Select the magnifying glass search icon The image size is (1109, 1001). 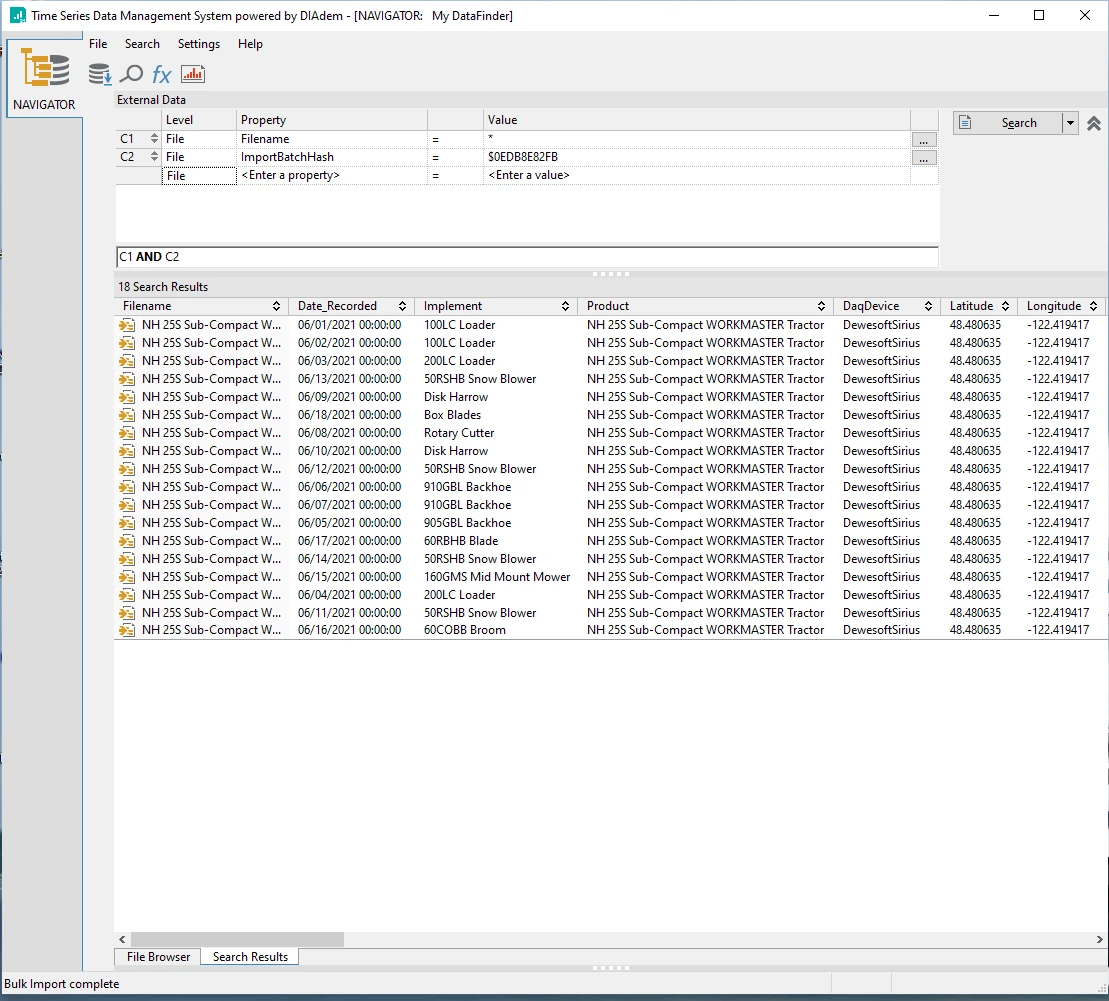click(x=131, y=74)
